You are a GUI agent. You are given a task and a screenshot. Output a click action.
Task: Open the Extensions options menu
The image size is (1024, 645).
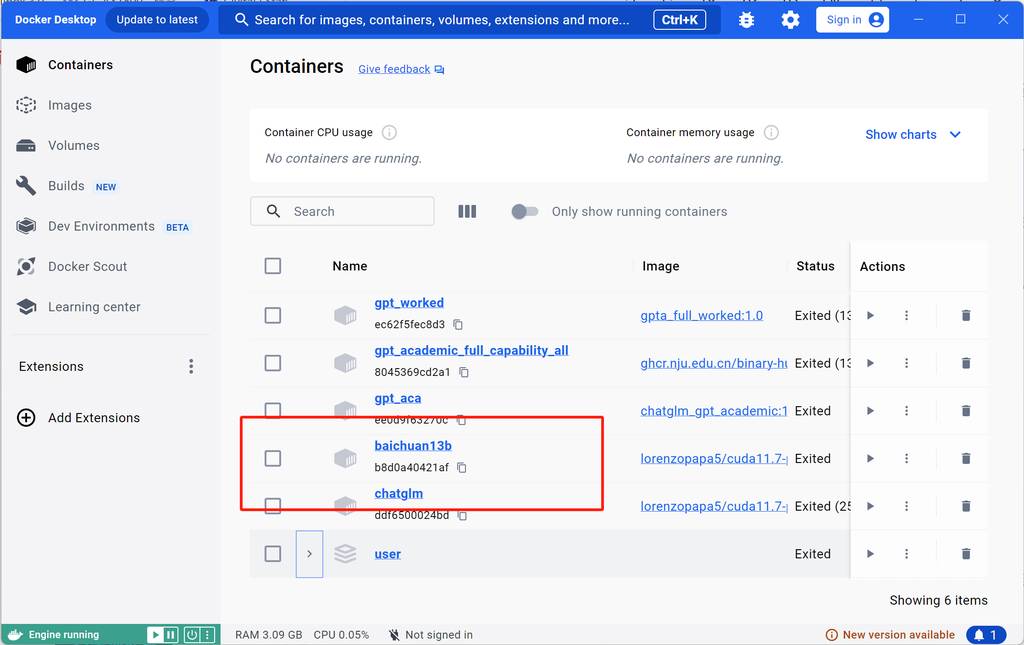191,367
